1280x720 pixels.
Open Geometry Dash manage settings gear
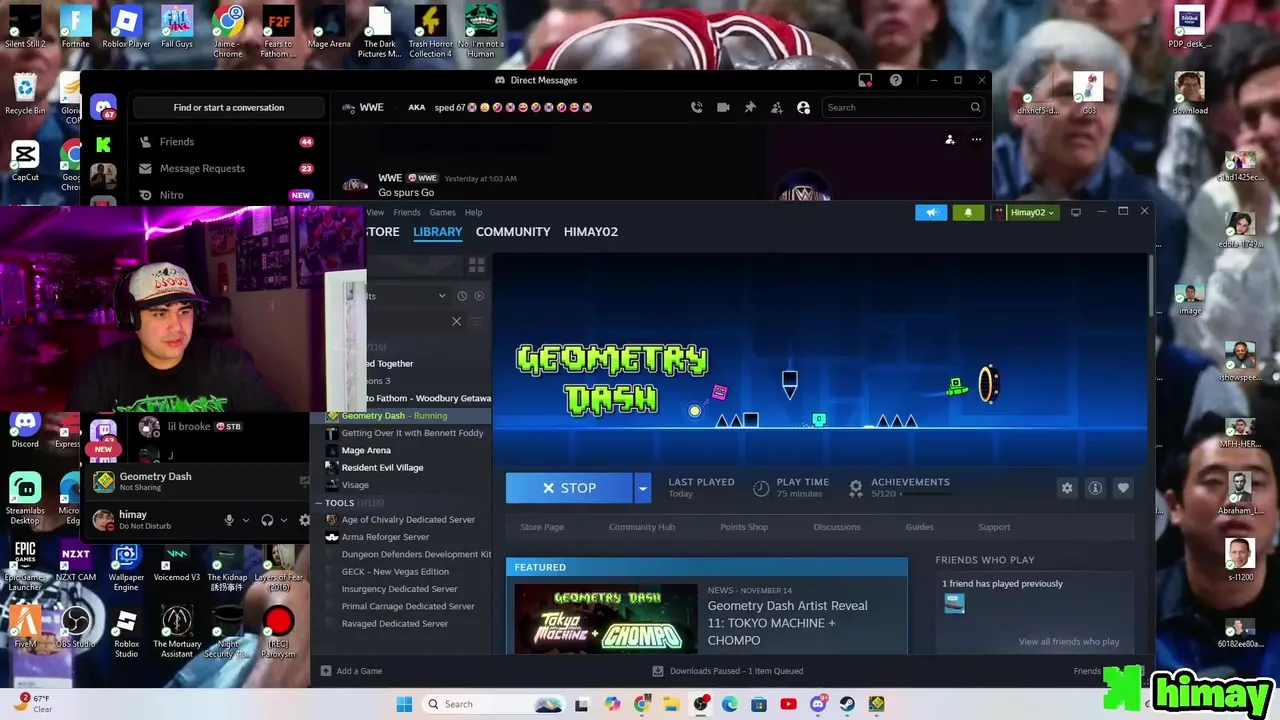pyautogui.click(x=1067, y=488)
